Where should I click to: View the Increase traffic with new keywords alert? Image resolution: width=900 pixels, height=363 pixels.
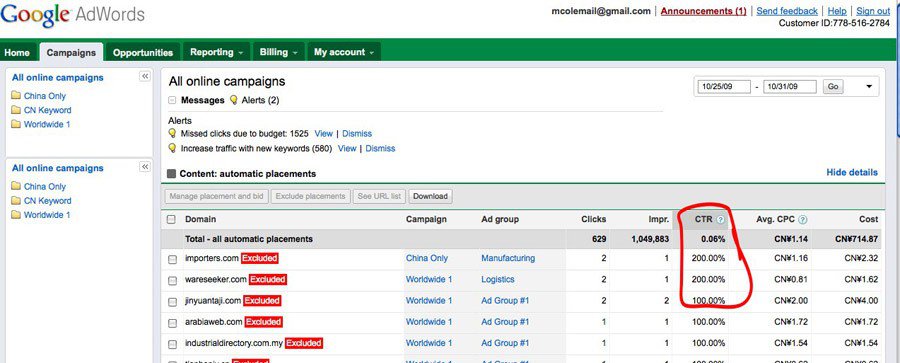pos(347,148)
